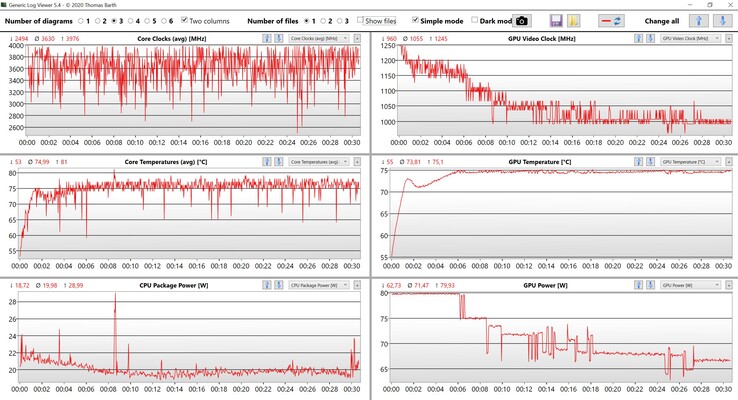Click the Core Temperatures (avg) [°C] title
The height and width of the screenshot is (400, 738).
point(166,162)
